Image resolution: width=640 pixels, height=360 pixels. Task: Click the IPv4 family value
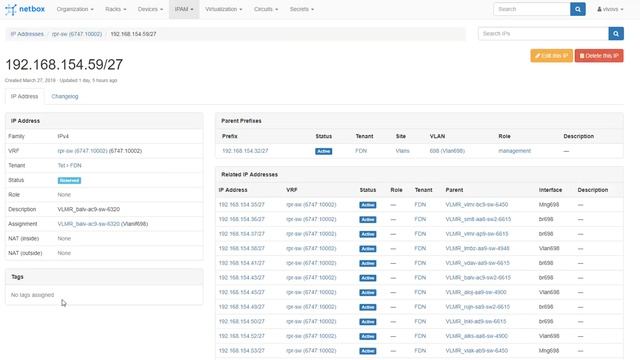63,136
